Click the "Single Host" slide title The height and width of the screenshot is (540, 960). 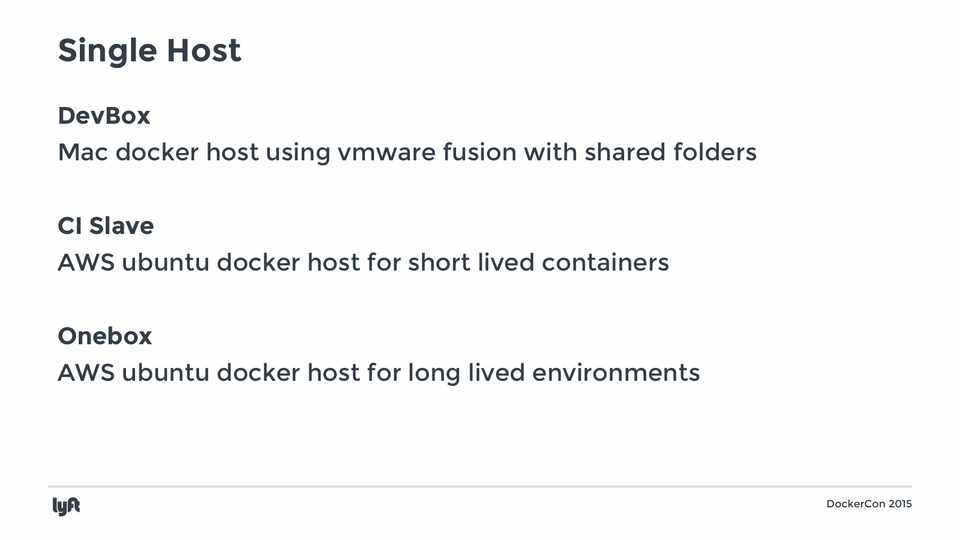(149, 51)
